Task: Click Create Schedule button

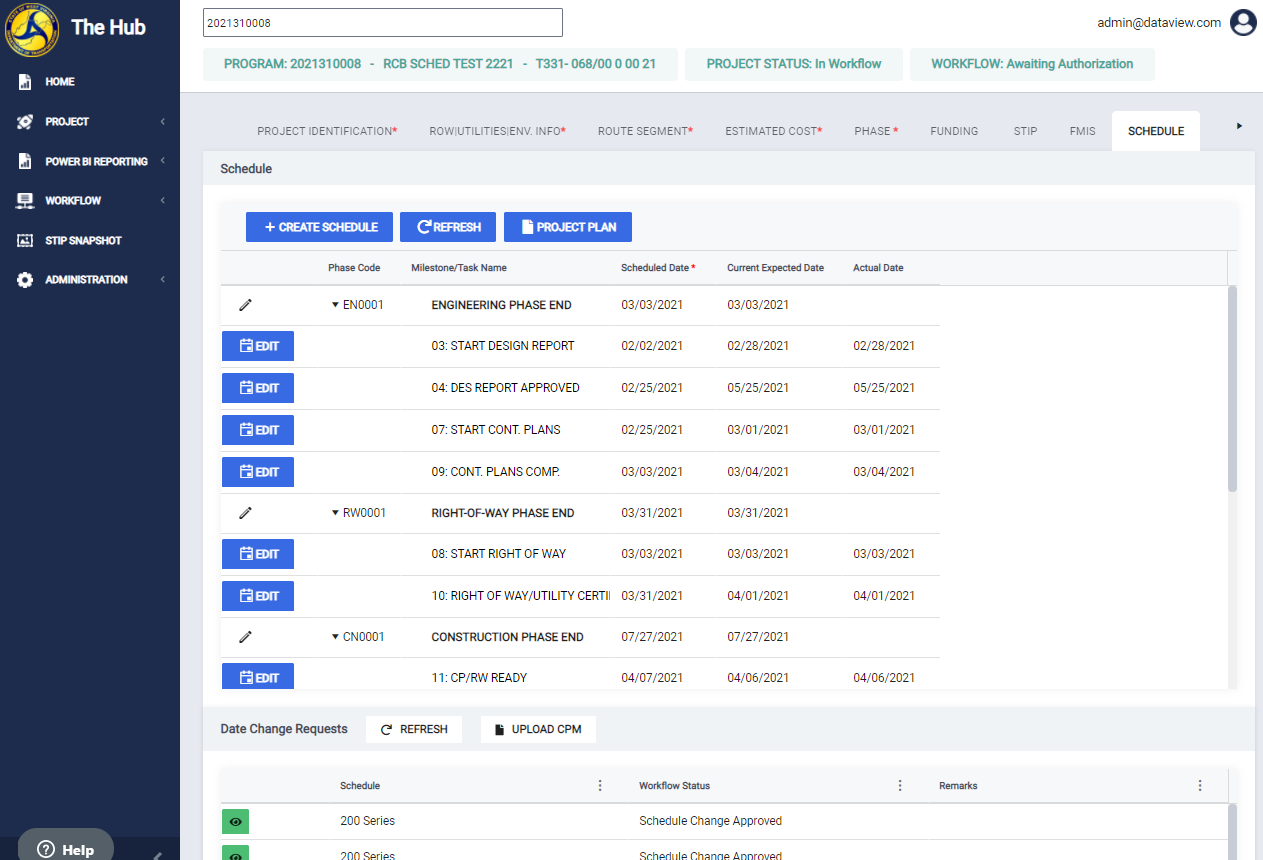Action: coord(319,227)
